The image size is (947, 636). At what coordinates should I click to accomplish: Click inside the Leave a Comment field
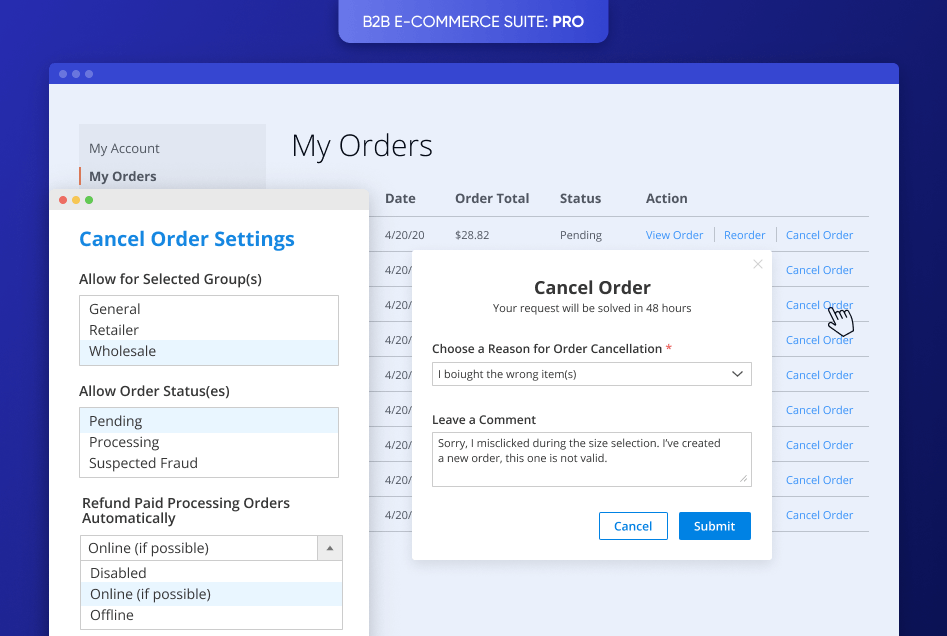coord(591,458)
